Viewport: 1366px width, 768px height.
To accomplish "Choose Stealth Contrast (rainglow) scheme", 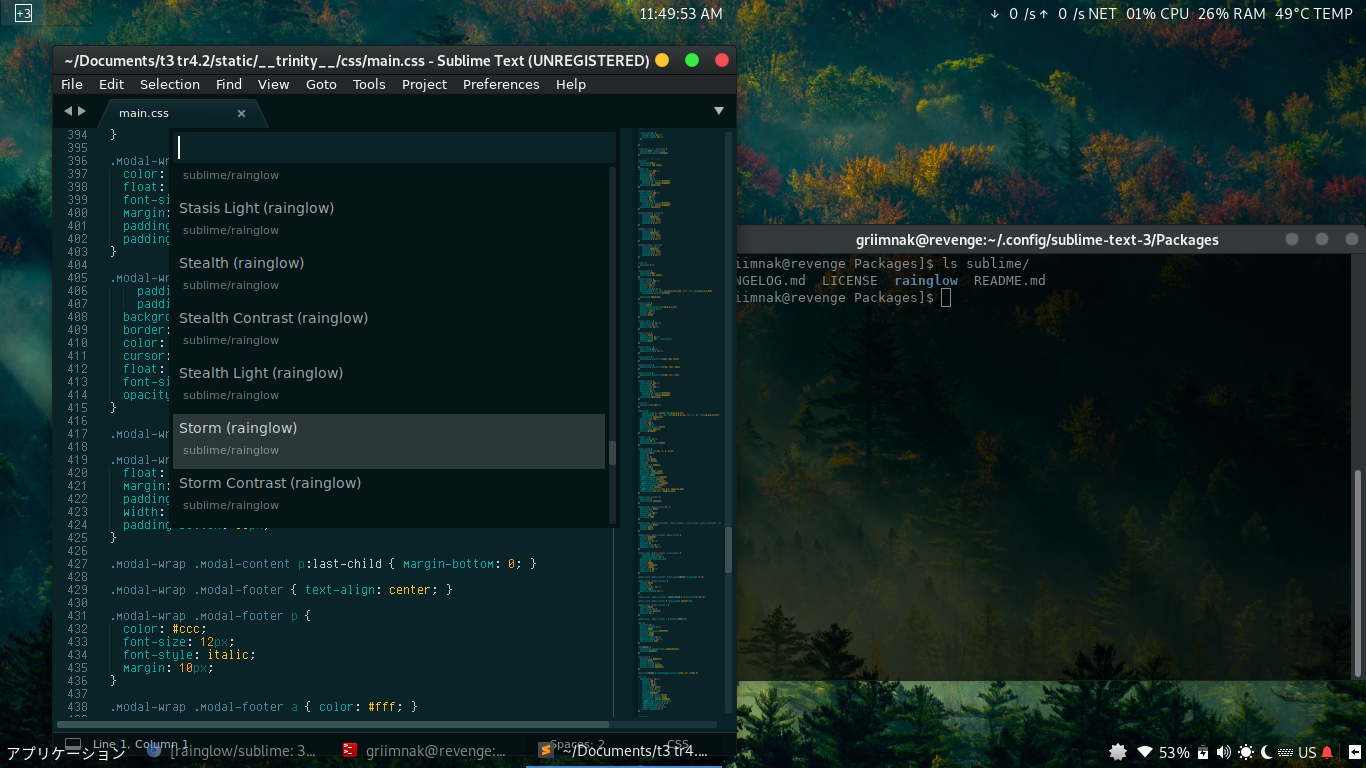I will (x=389, y=328).
